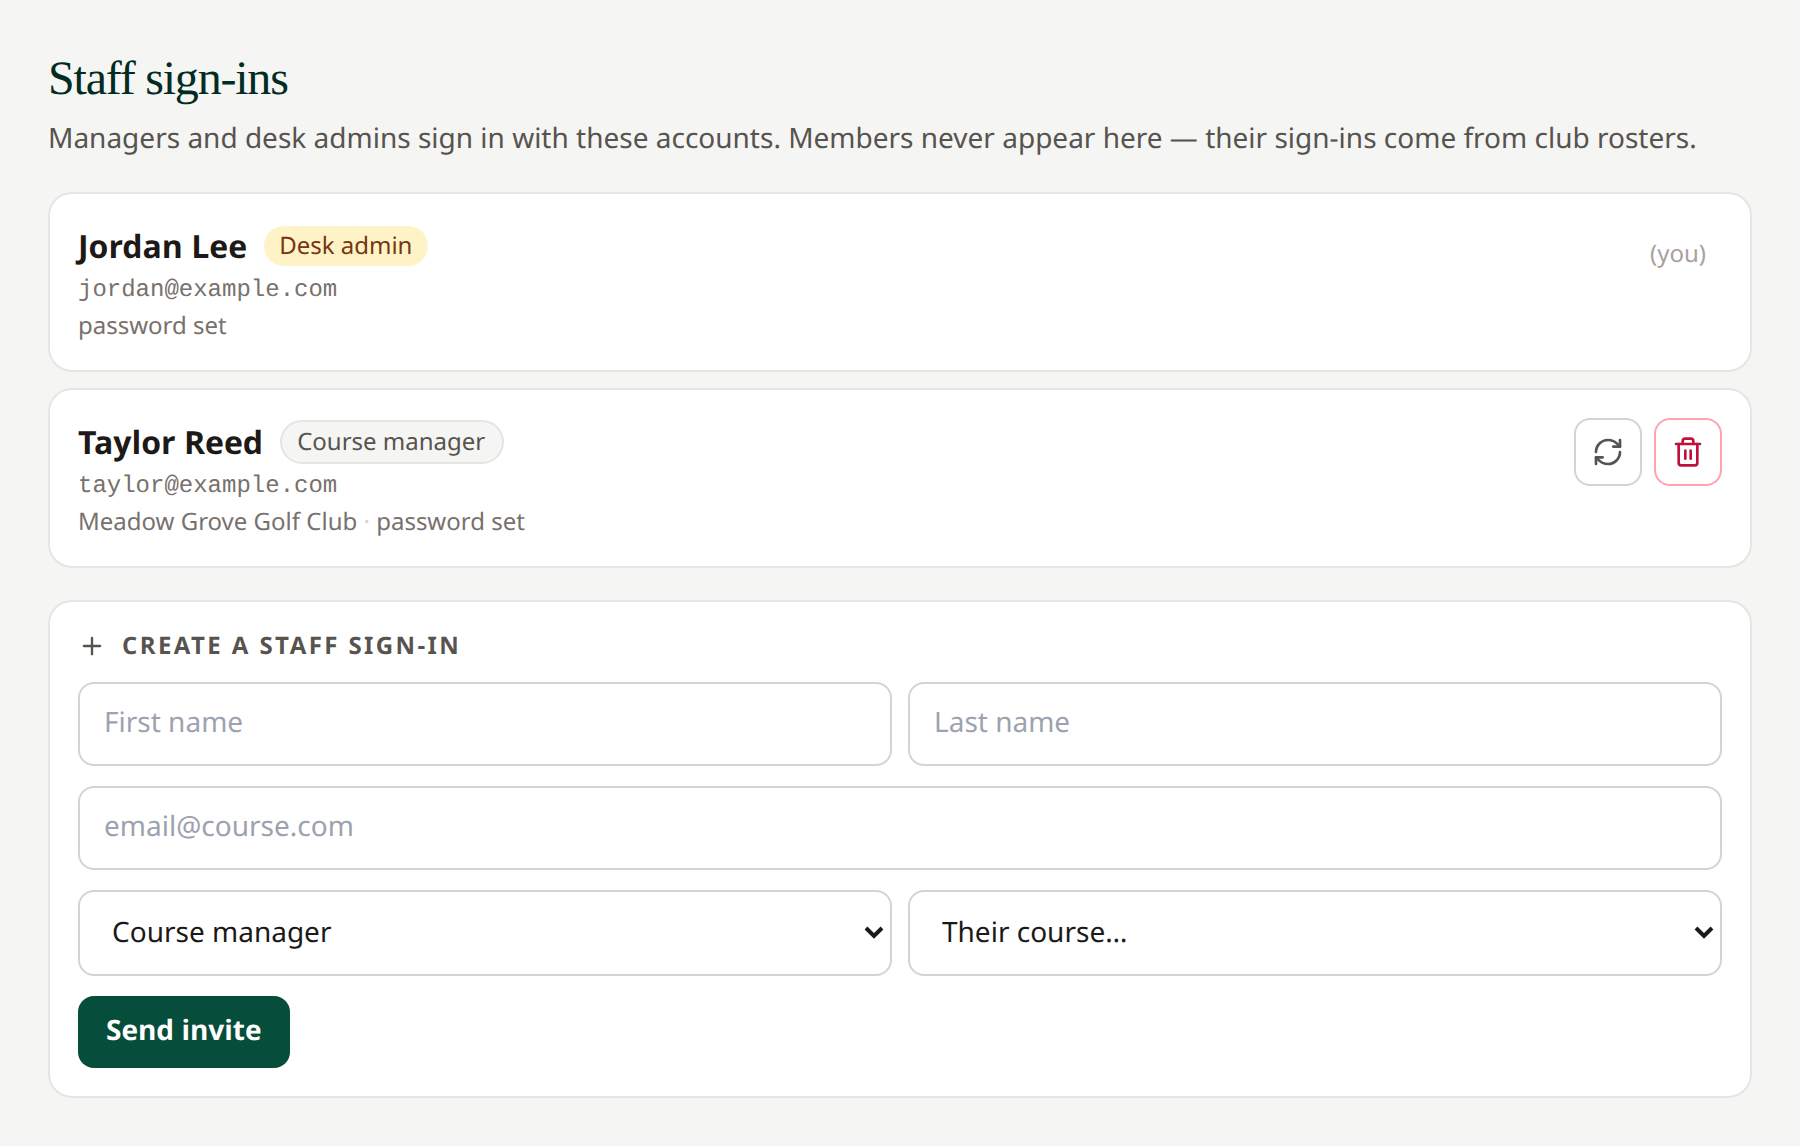
Task: Click the Course manager badge on Taylor Reed
Action: (391, 442)
